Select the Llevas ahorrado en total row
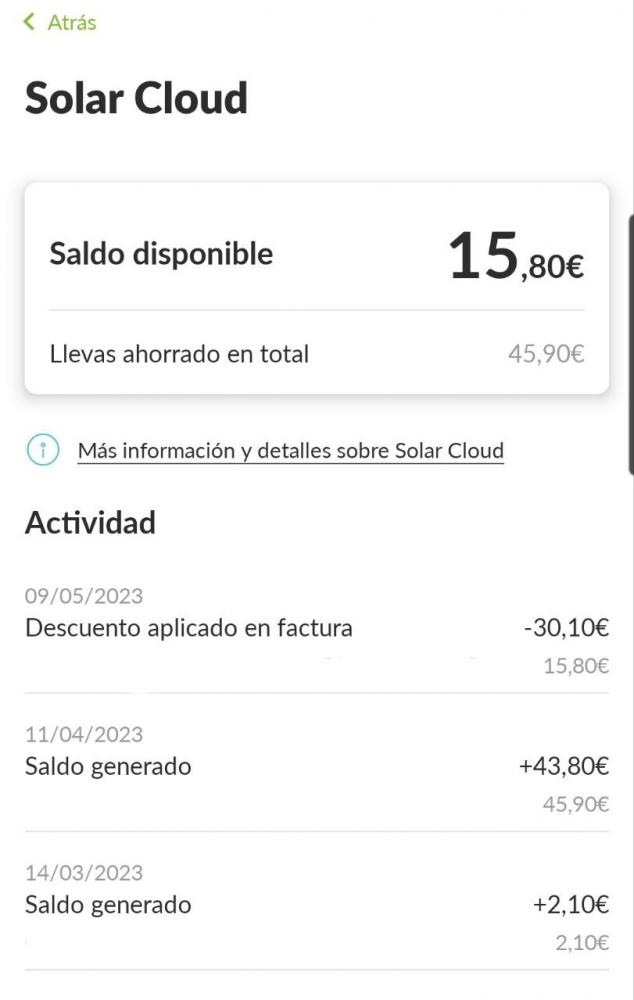This screenshot has width=634, height=1000. pyautogui.click(x=317, y=354)
